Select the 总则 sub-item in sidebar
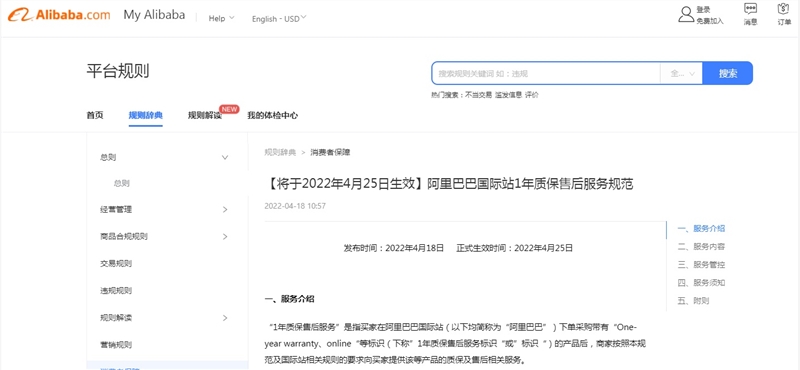800x370 pixels. point(121,183)
